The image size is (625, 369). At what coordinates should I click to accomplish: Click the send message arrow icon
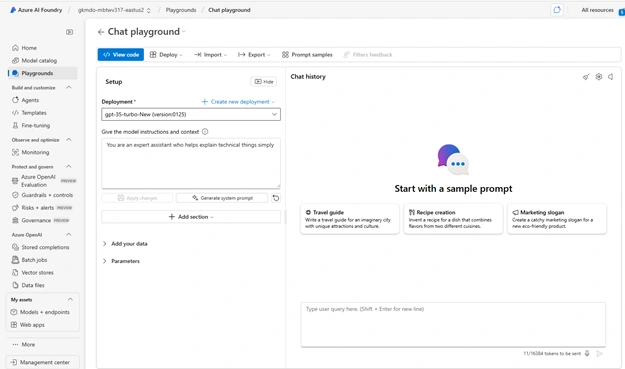tap(599, 353)
